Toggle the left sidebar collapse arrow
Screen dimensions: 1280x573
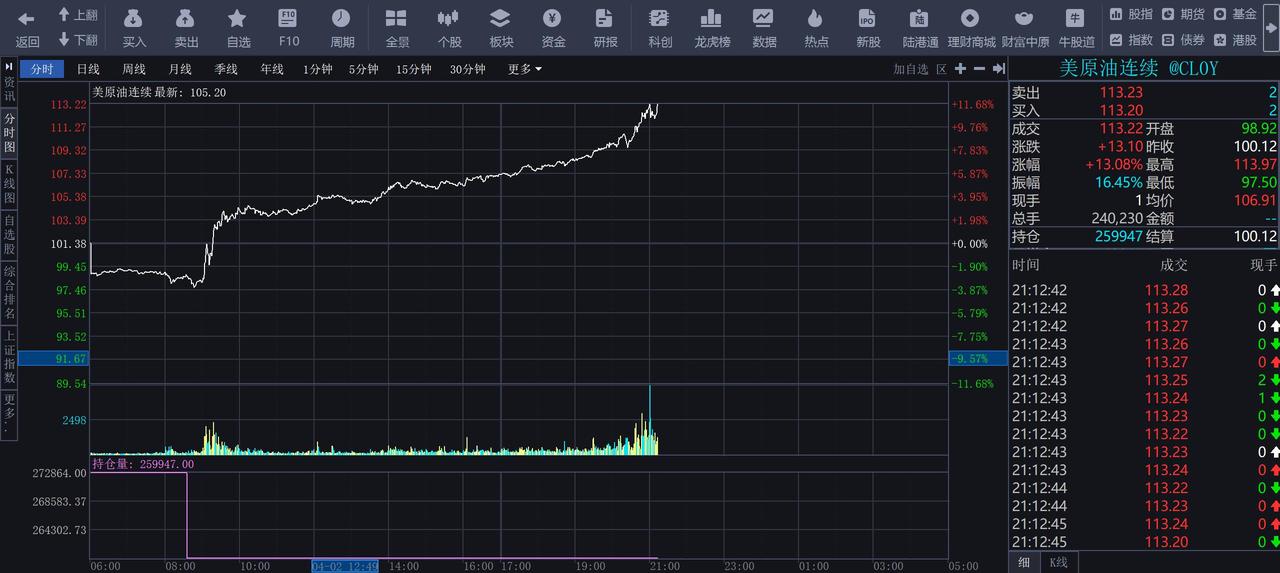[x=9, y=66]
